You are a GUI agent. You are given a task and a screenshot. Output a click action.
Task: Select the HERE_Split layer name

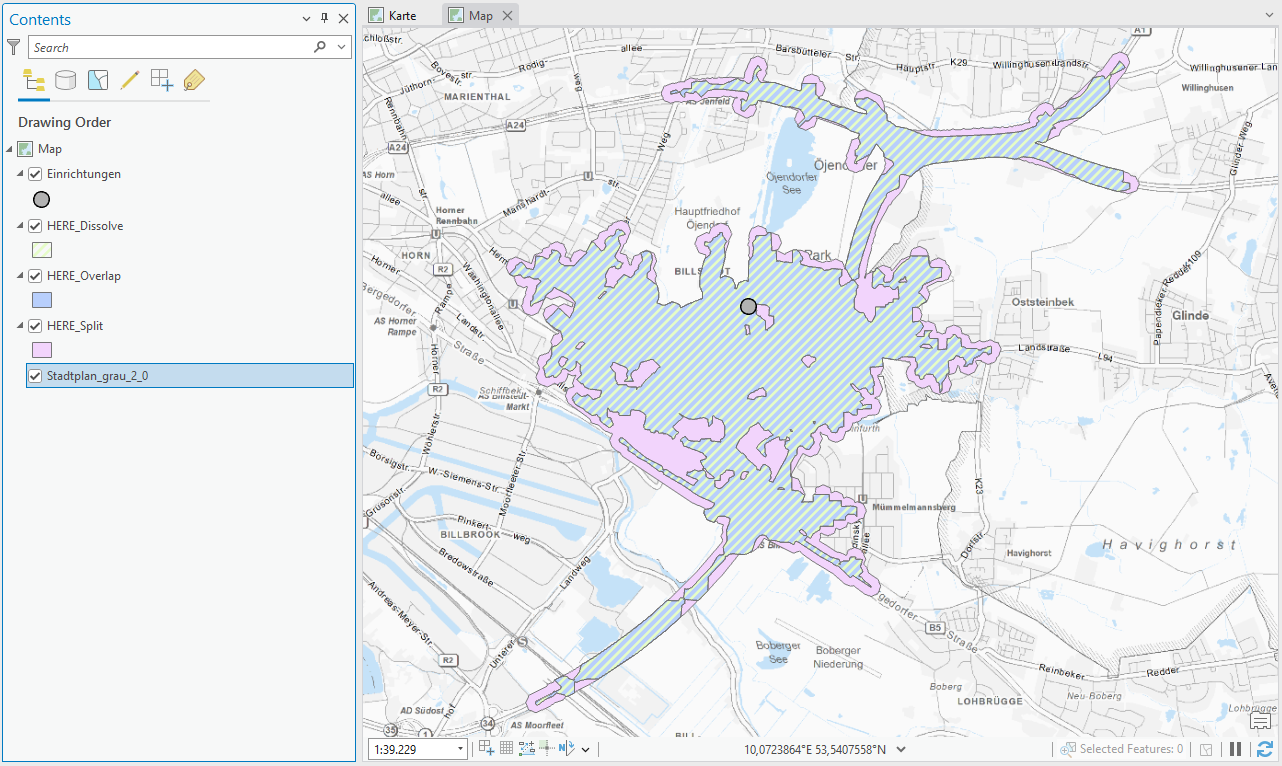(75, 326)
